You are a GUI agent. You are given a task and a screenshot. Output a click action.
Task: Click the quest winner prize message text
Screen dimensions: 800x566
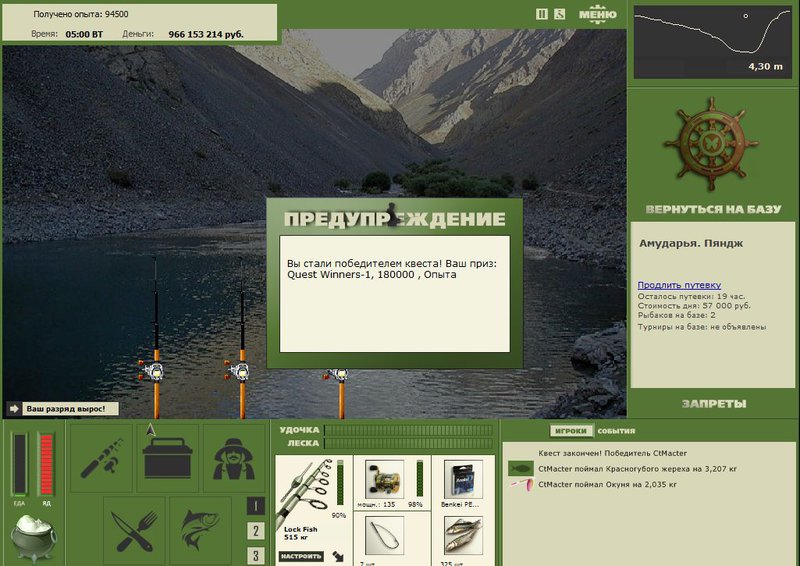(392, 269)
